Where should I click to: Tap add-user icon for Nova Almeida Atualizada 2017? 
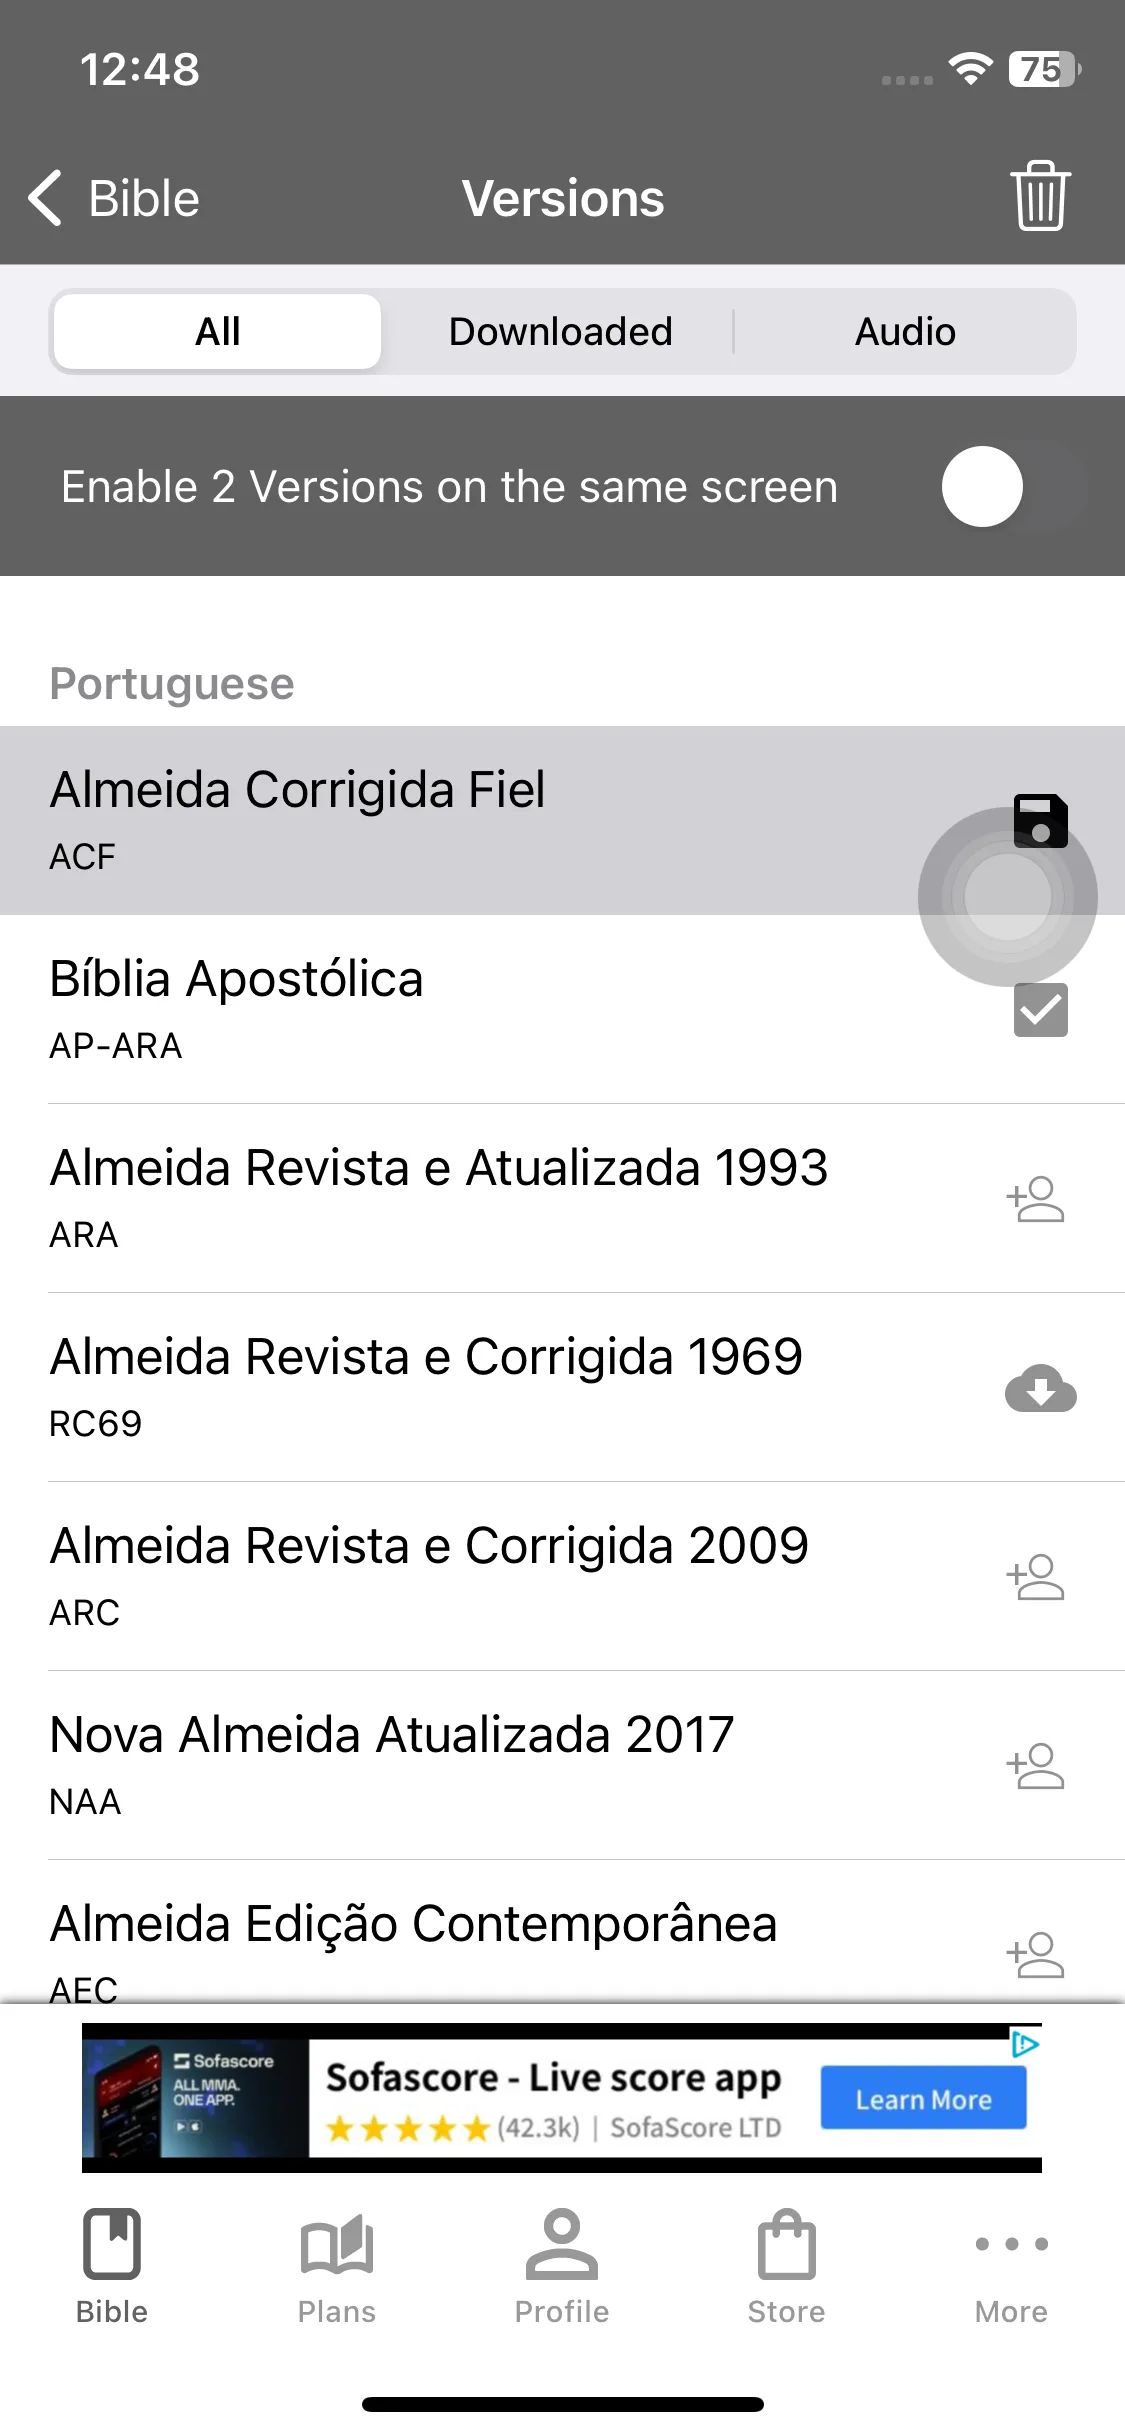click(x=1036, y=1766)
